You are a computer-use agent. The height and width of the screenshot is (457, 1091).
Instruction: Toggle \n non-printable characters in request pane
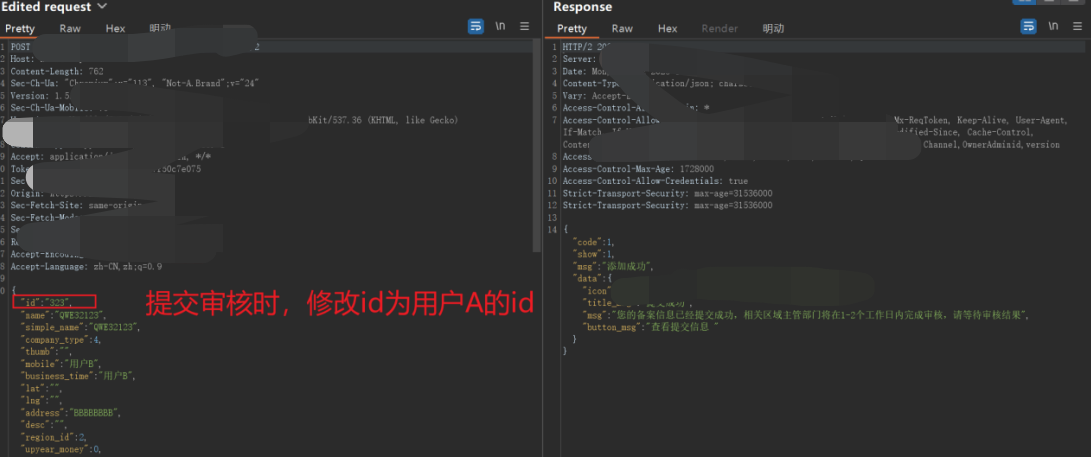pyautogui.click(x=500, y=26)
